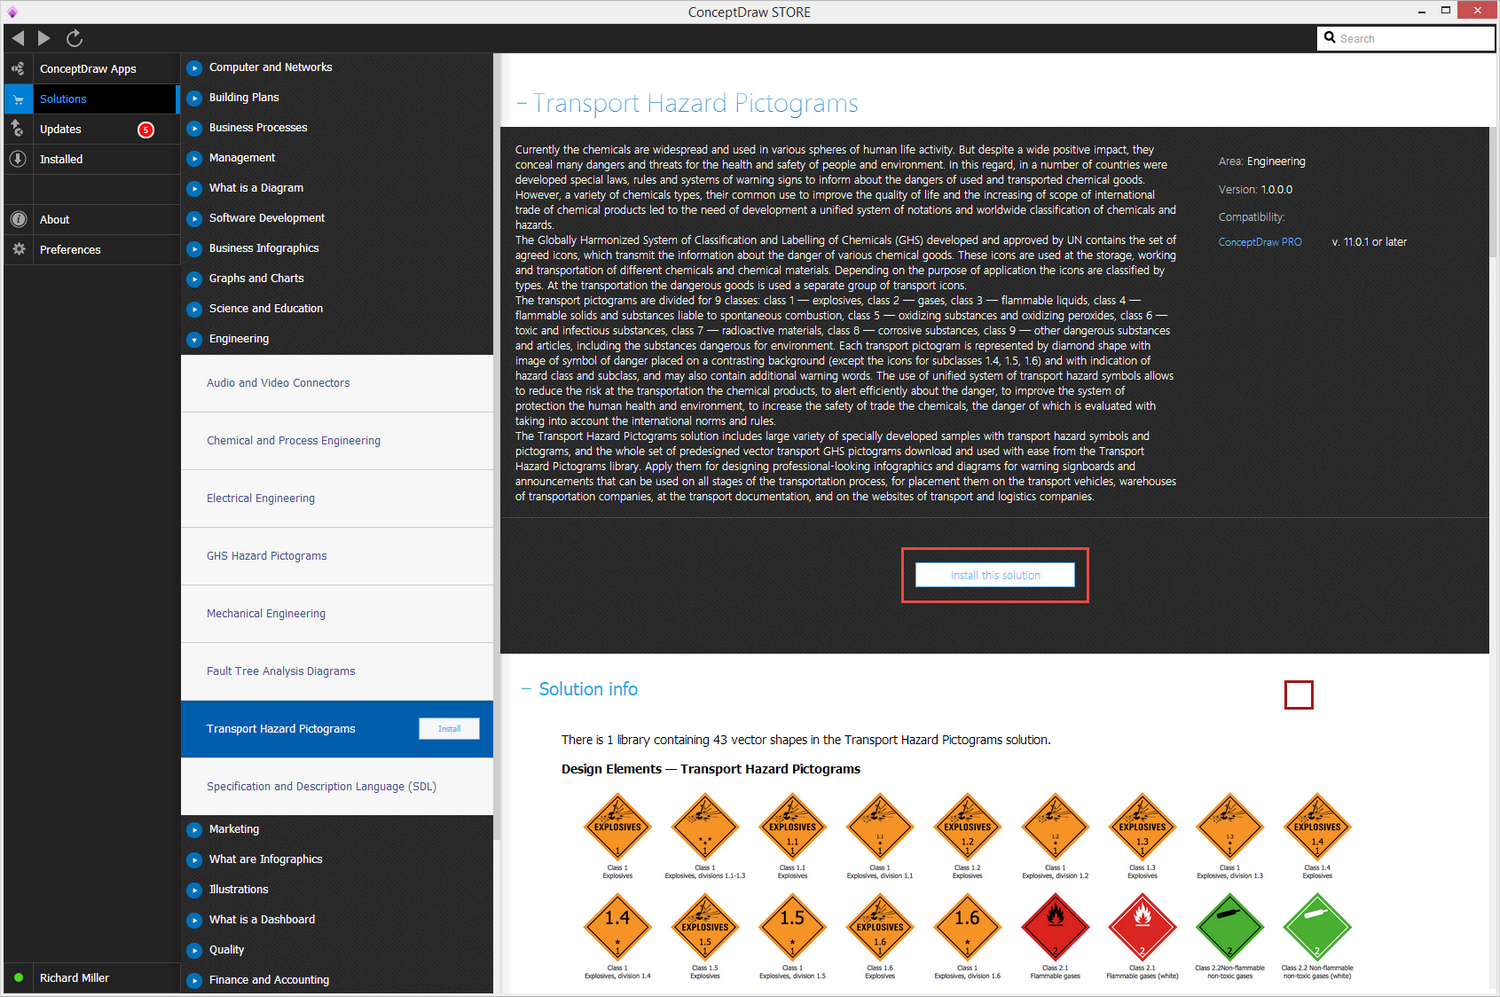
Task: Go forward with the right arrow
Action: click(x=44, y=38)
